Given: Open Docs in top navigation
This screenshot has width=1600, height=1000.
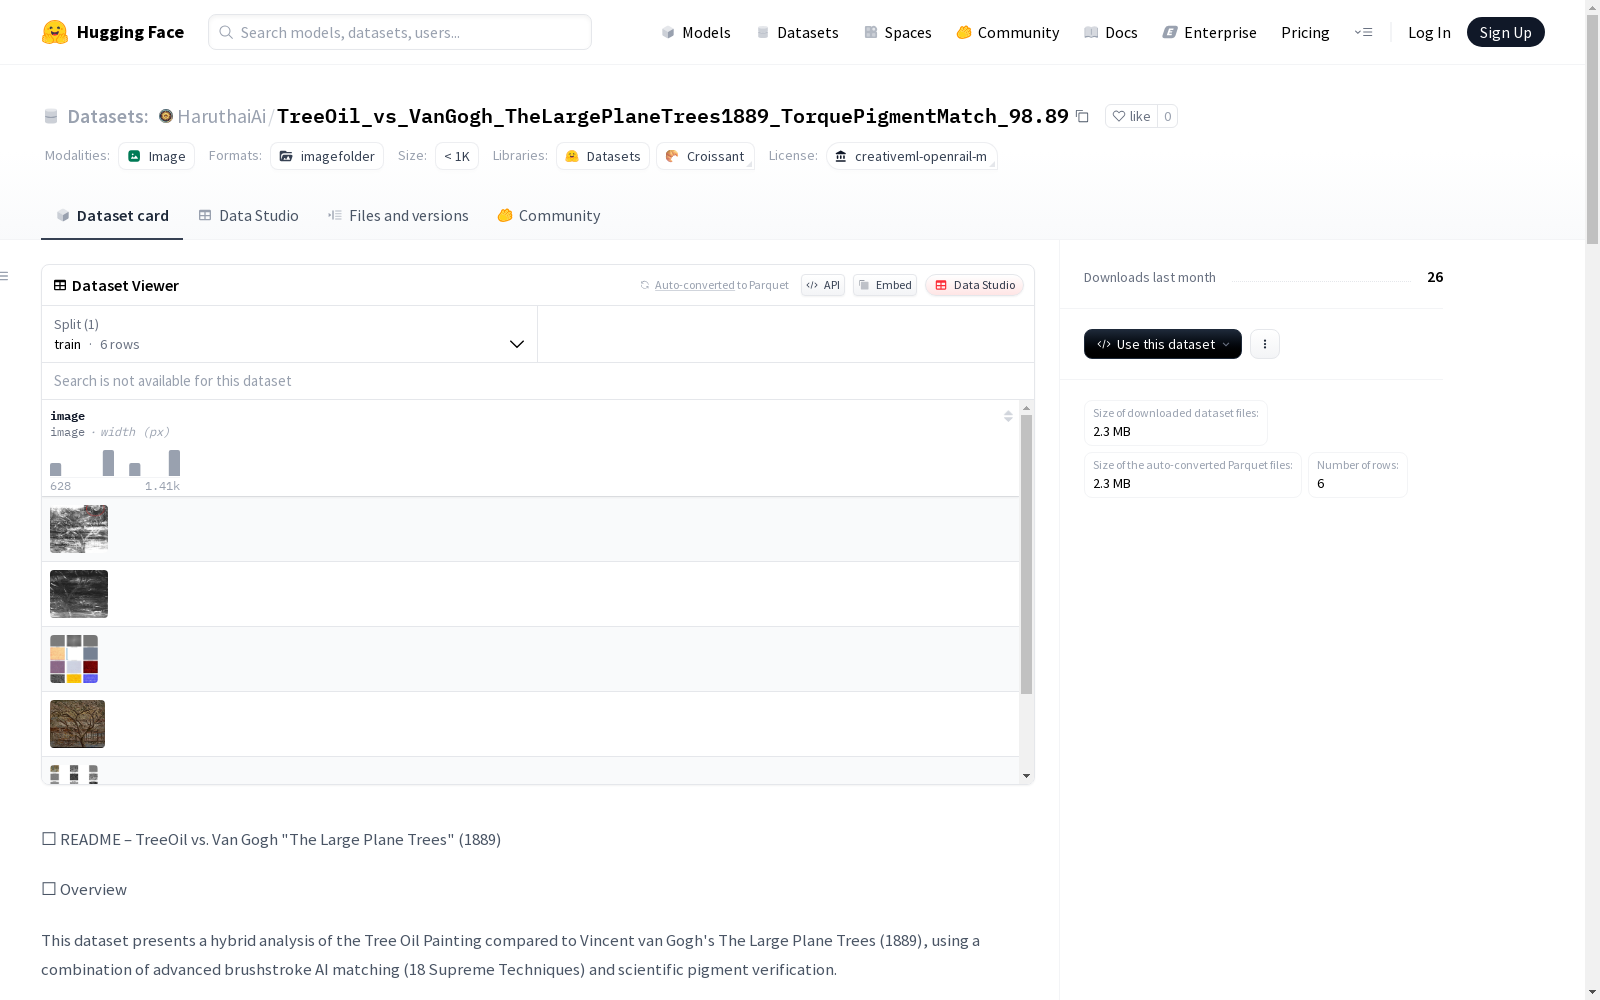Looking at the screenshot, I should point(1111,32).
